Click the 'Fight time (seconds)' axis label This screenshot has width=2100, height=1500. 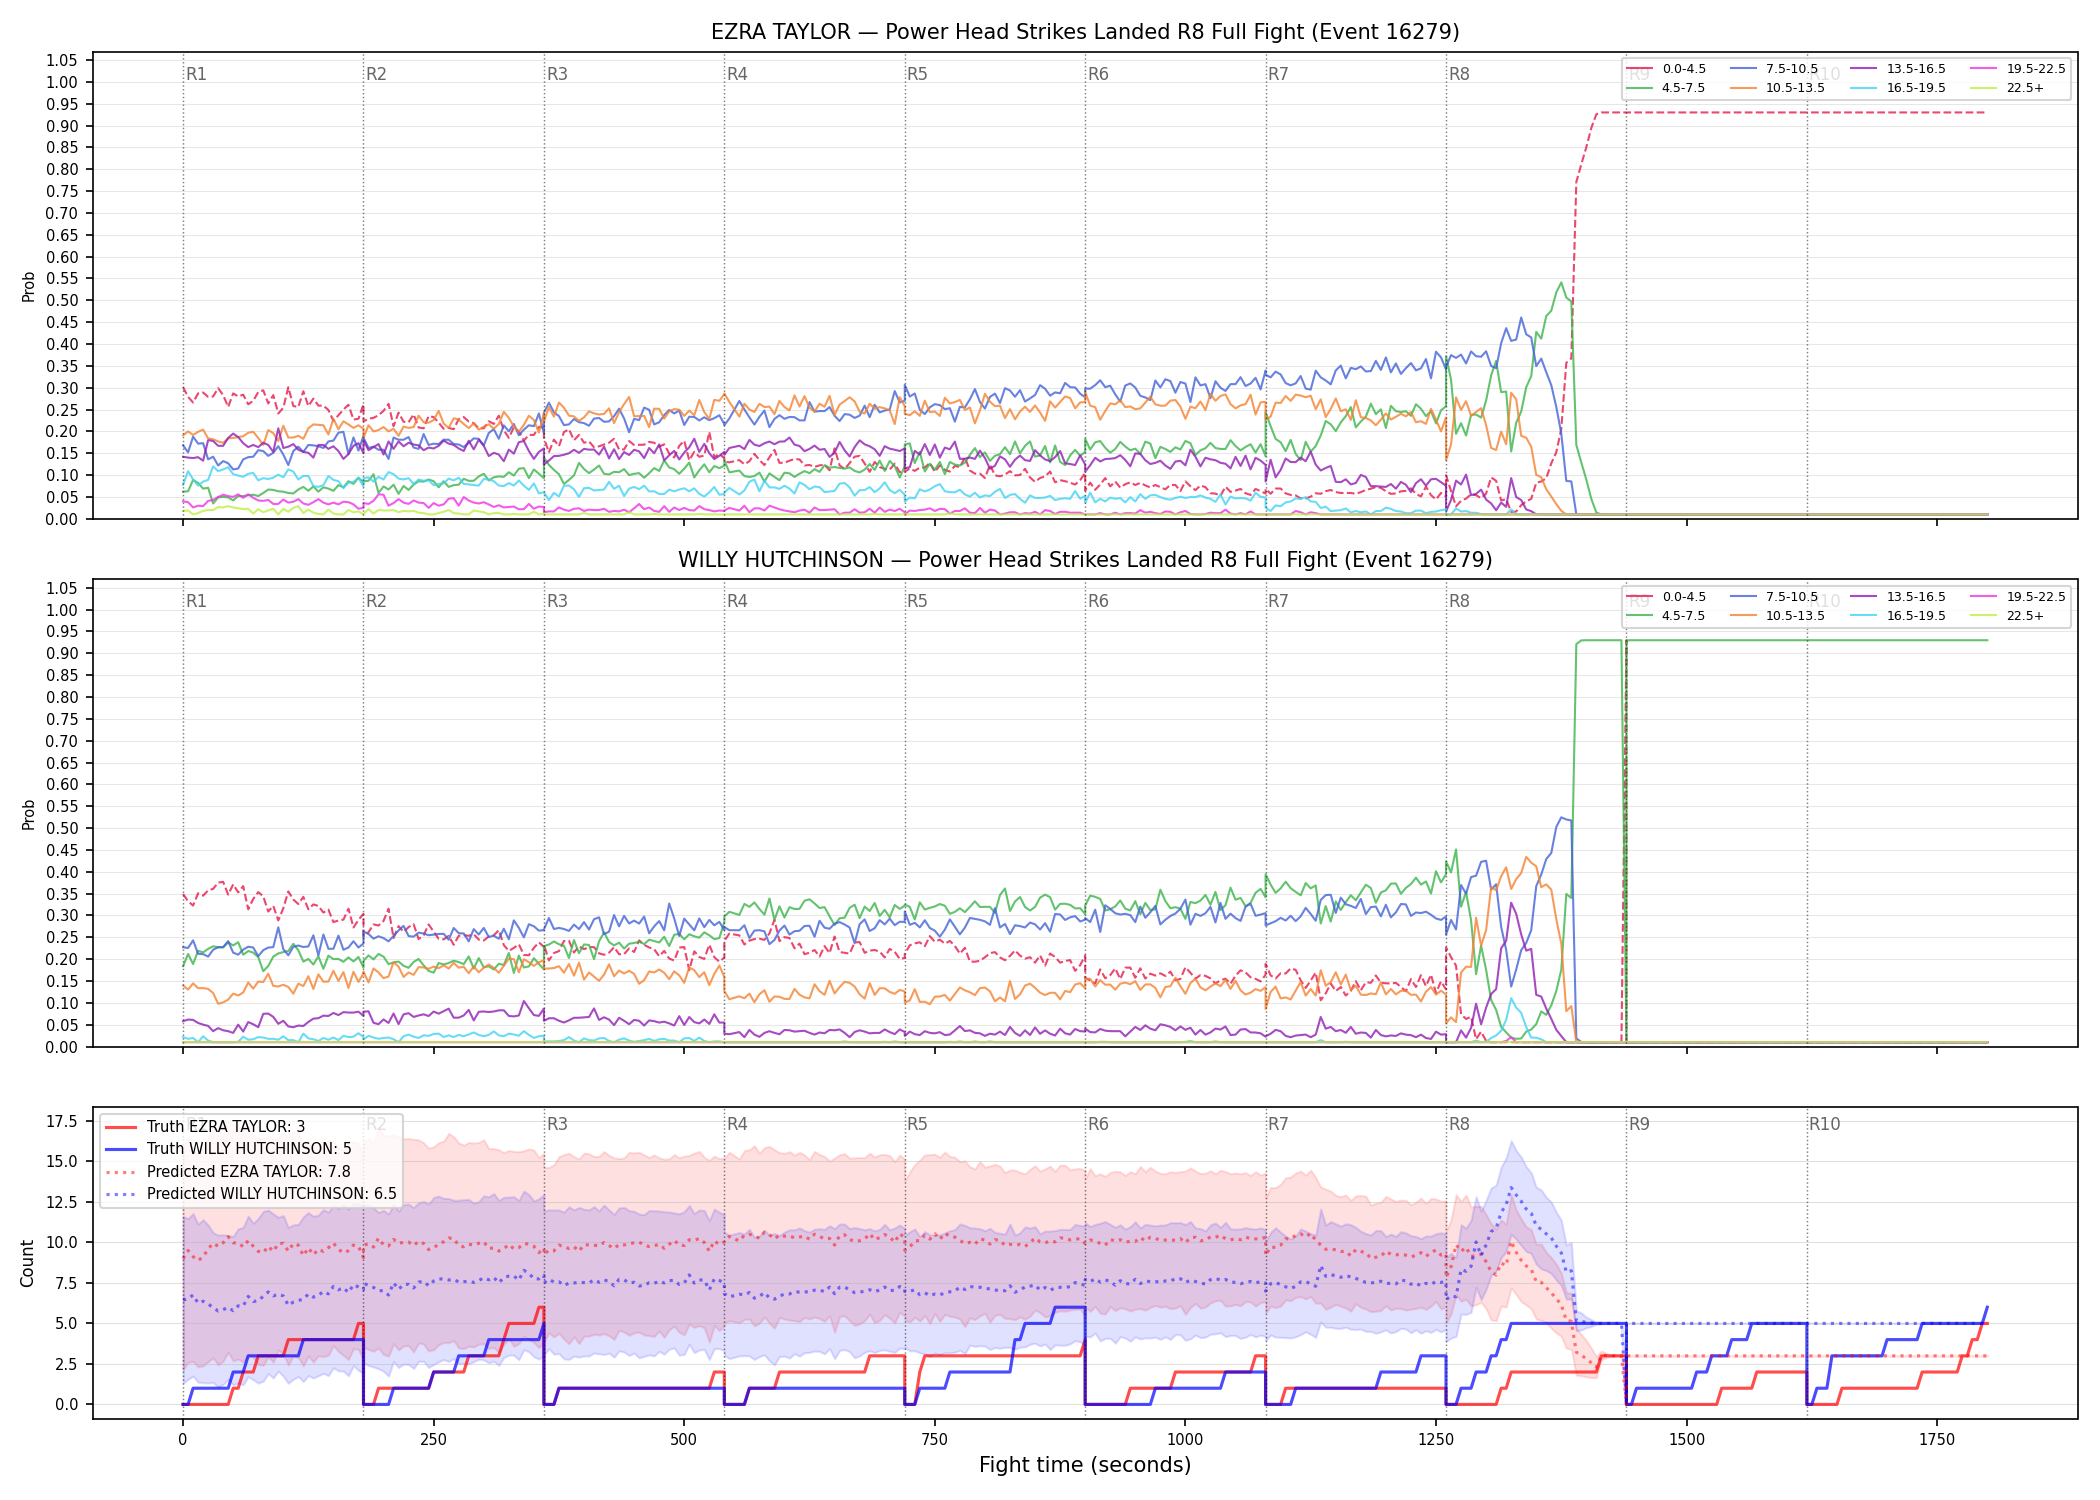(1085, 1465)
